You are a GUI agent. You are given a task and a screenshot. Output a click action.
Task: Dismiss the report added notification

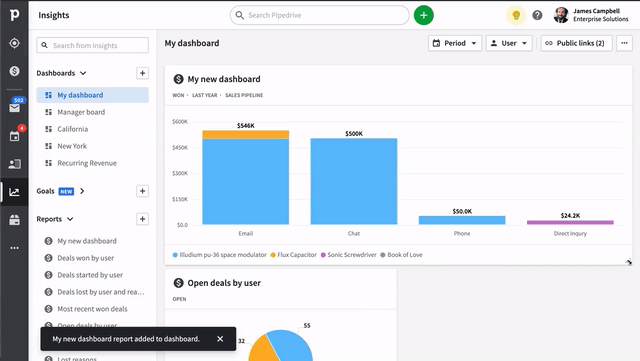[x=220, y=339]
